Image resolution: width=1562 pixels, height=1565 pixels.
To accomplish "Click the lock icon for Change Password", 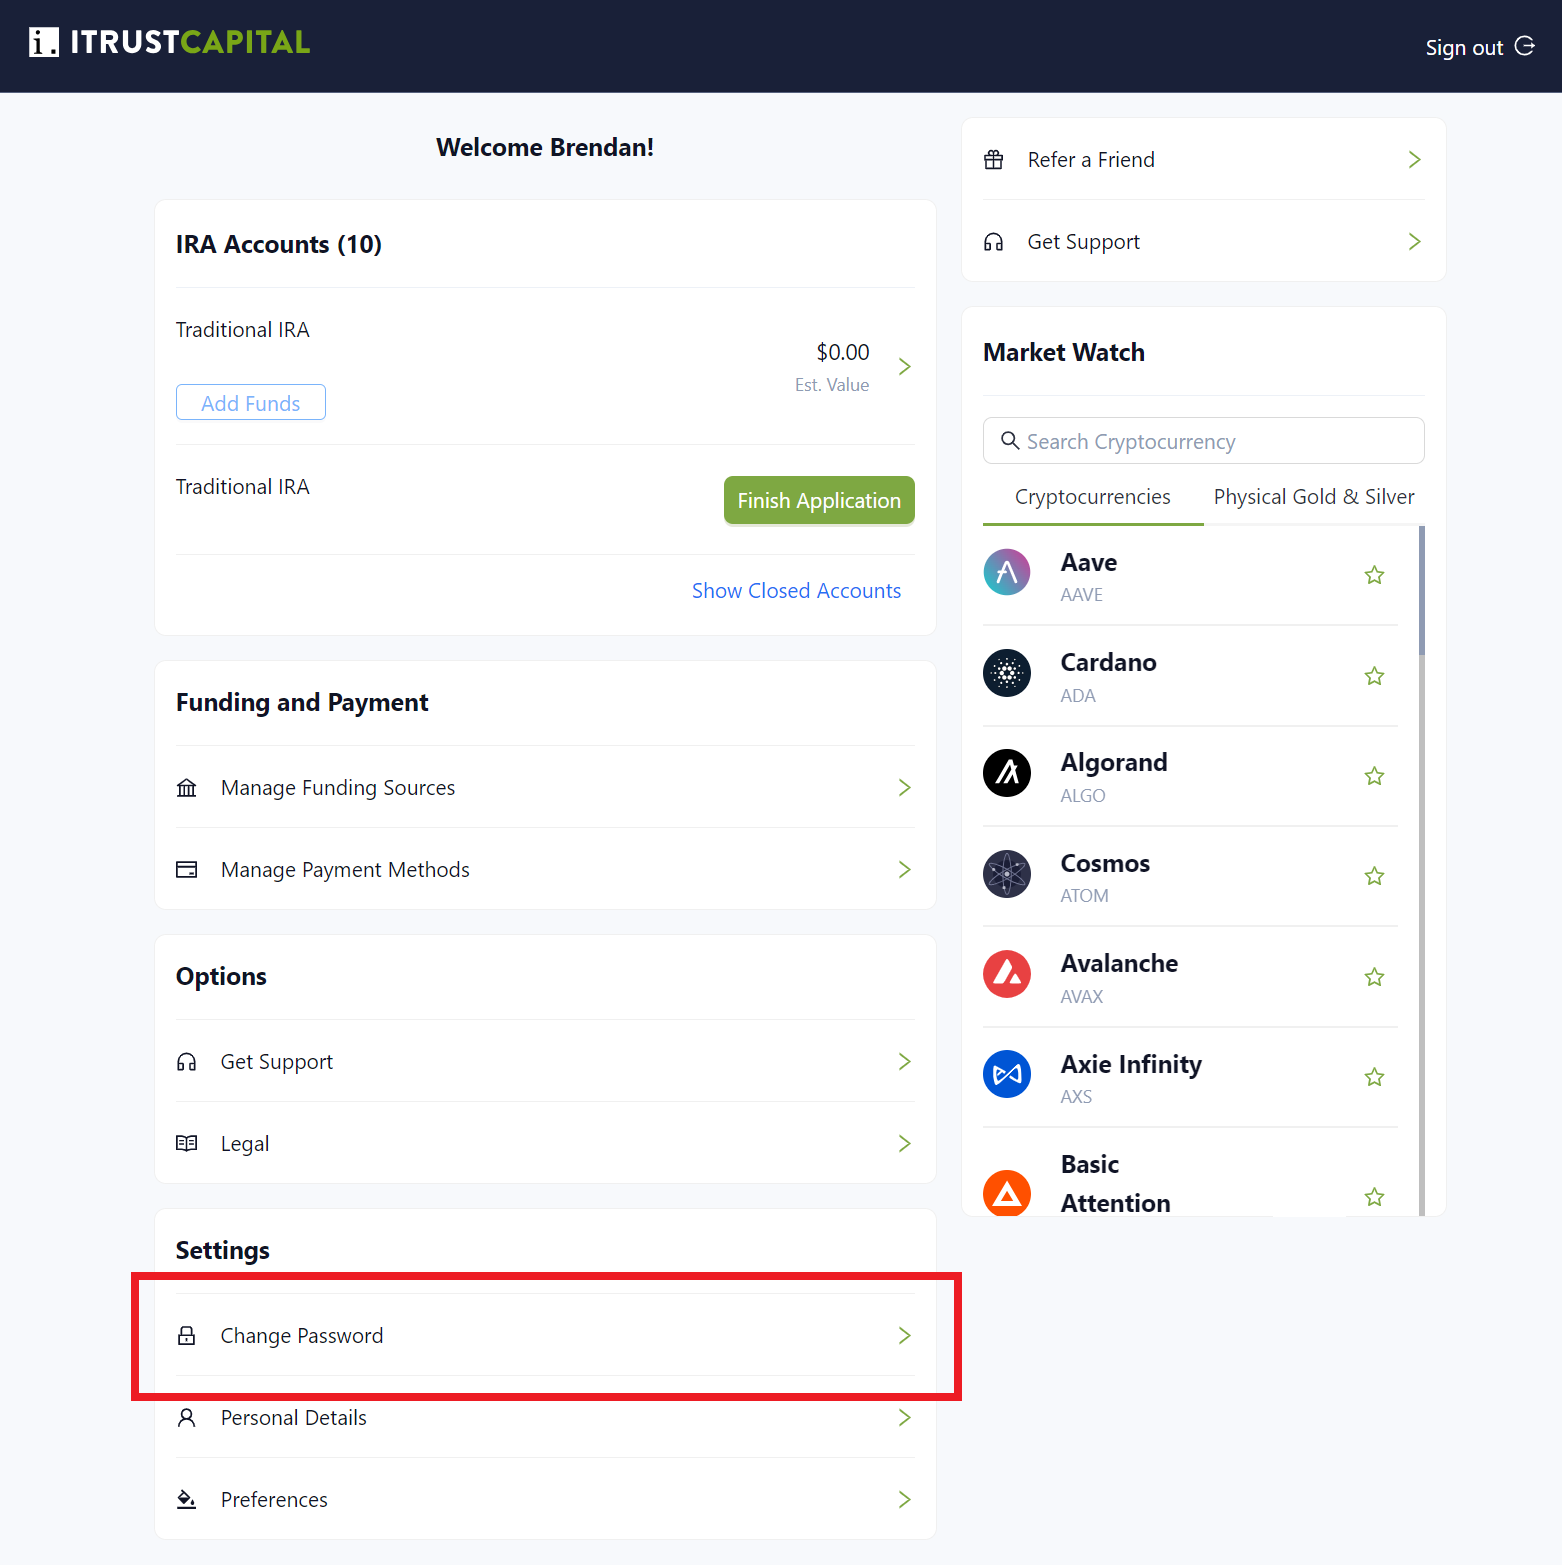I will pyautogui.click(x=187, y=1336).
